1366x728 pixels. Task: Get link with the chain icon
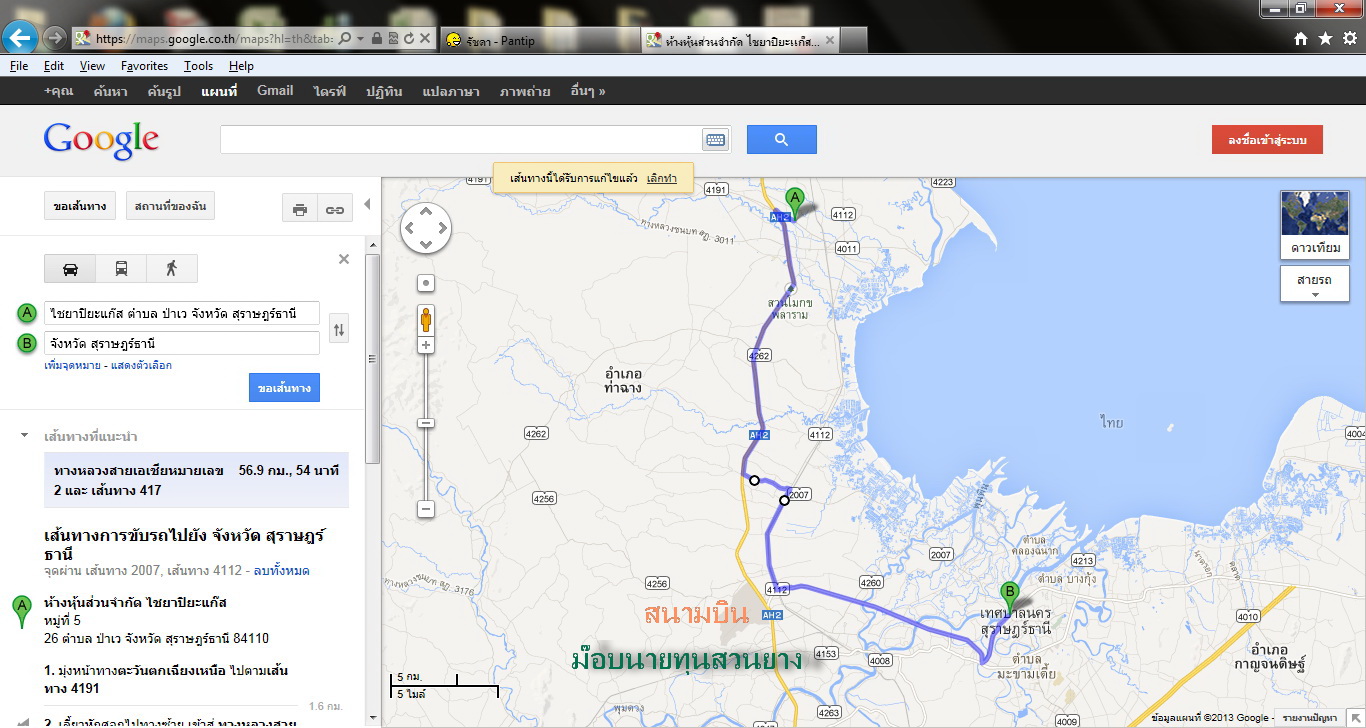coord(334,209)
